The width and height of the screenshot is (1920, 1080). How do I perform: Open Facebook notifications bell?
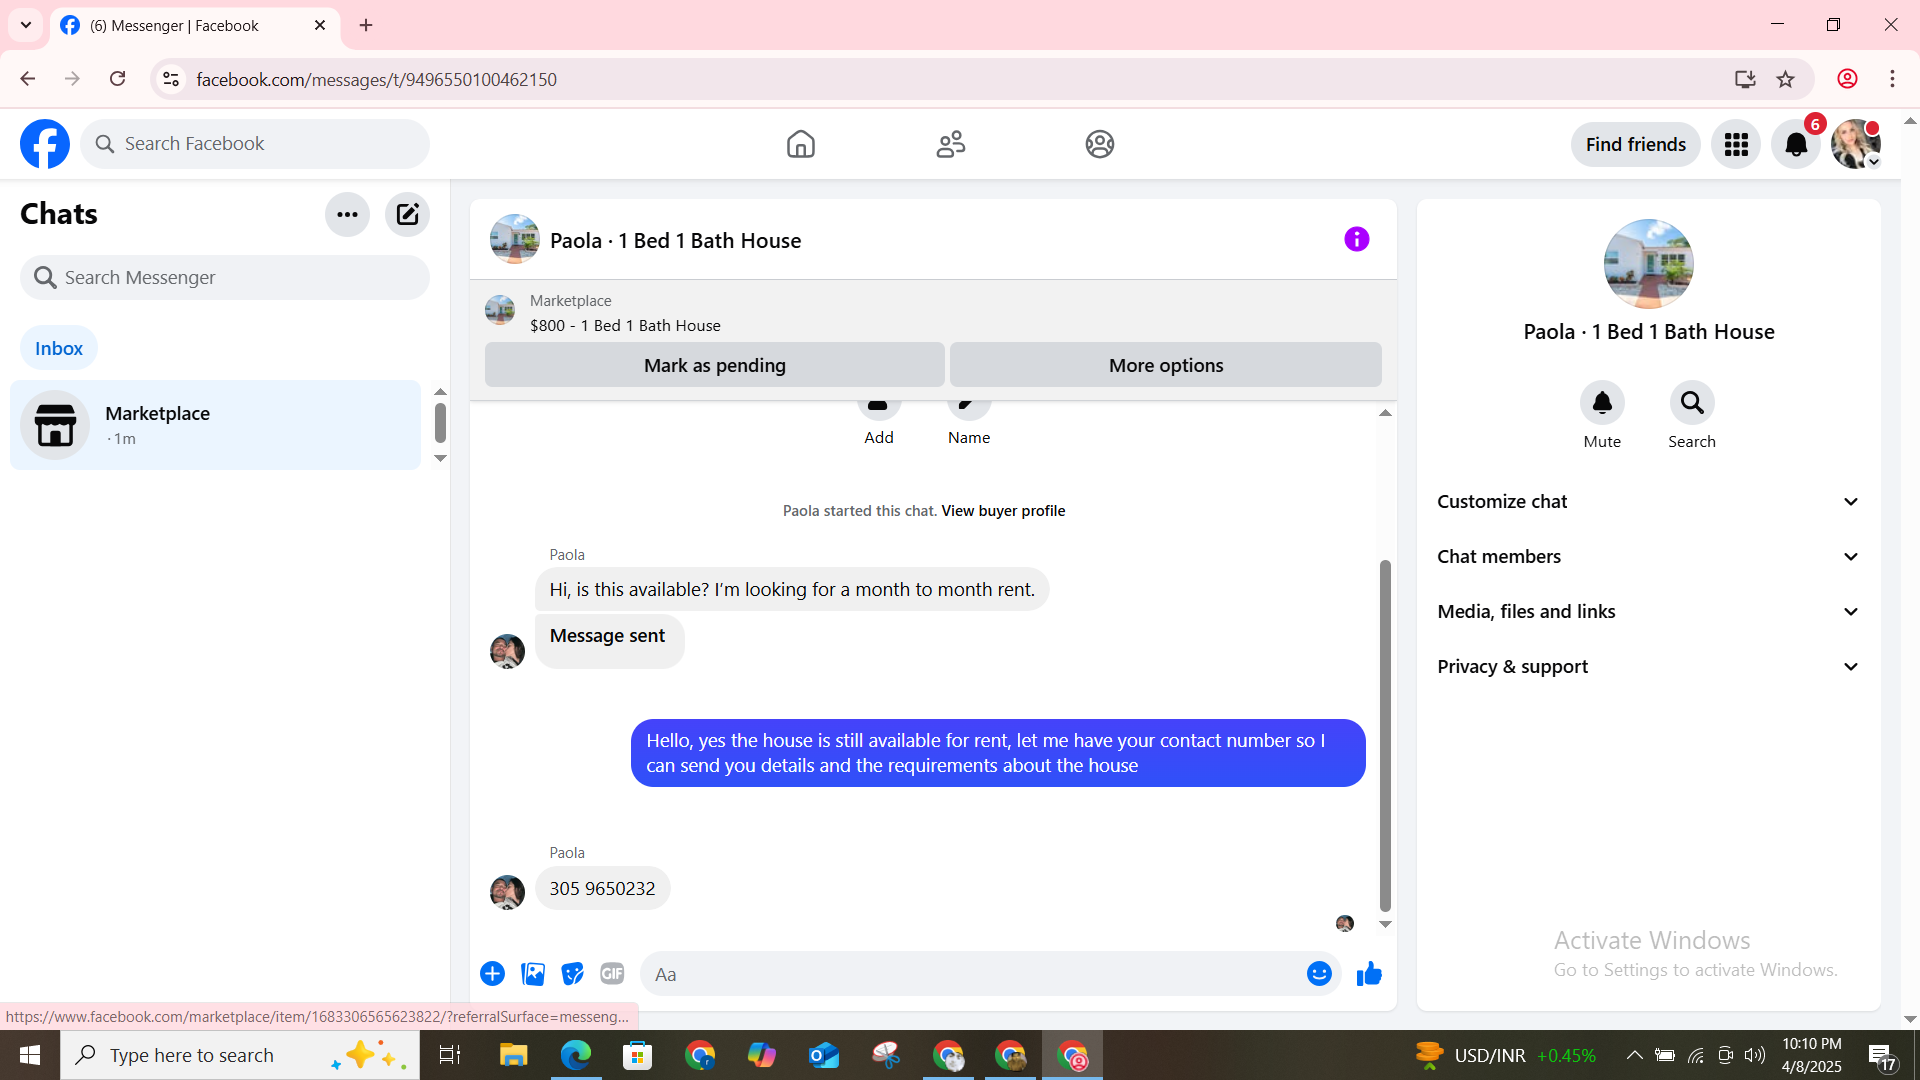1796,145
